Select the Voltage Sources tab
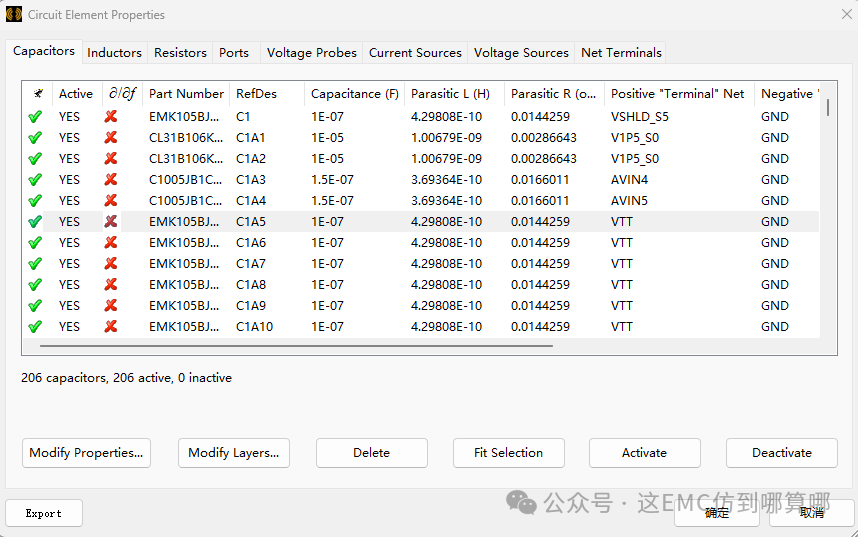The height and width of the screenshot is (537, 858). 521,53
